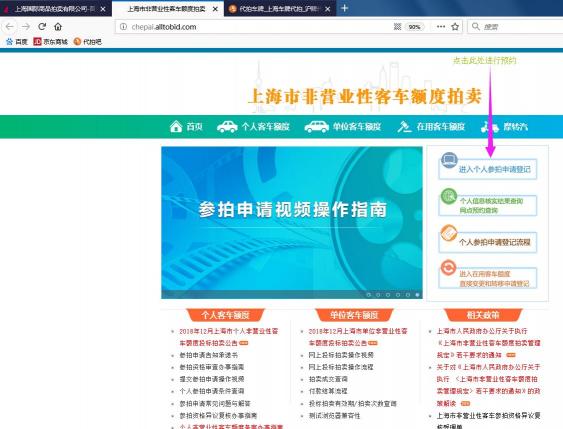Open 参拍申请常见问题与解答 link
Screen dimensions: 563x429
pyautogui.click(x=215, y=404)
